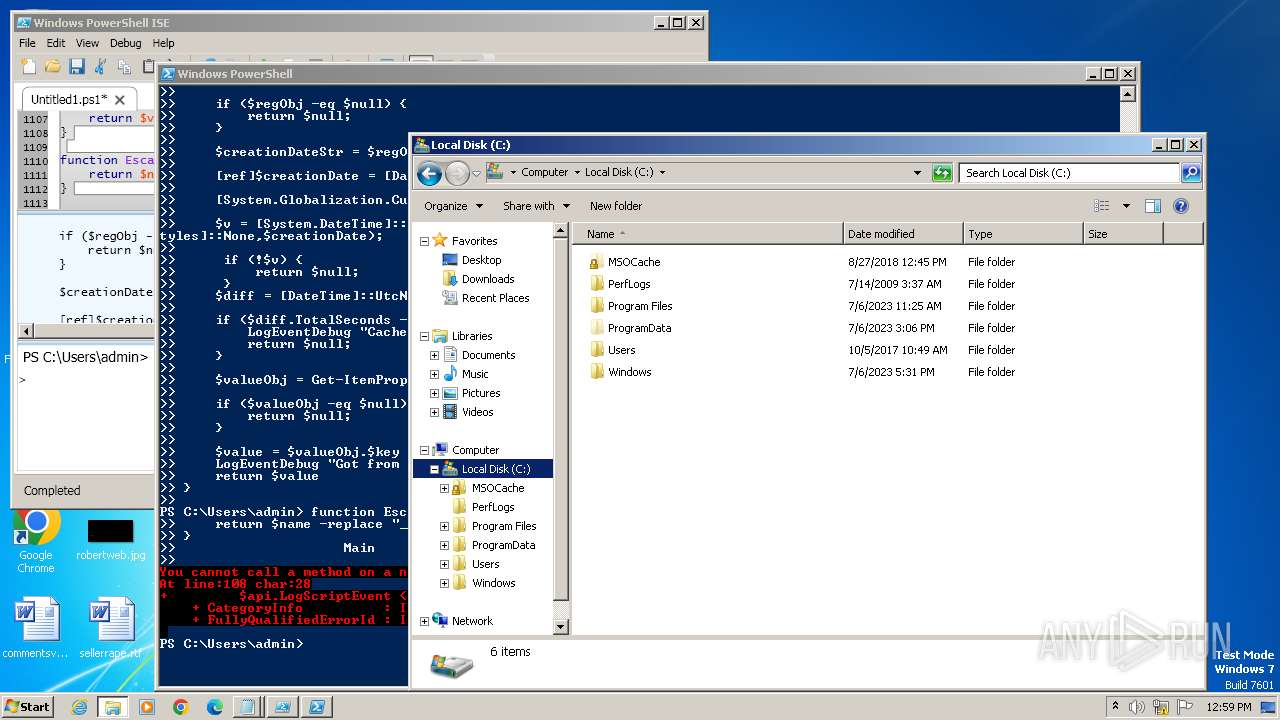Select the sellerrape.rtf desktop document

click(x=110, y=629)
